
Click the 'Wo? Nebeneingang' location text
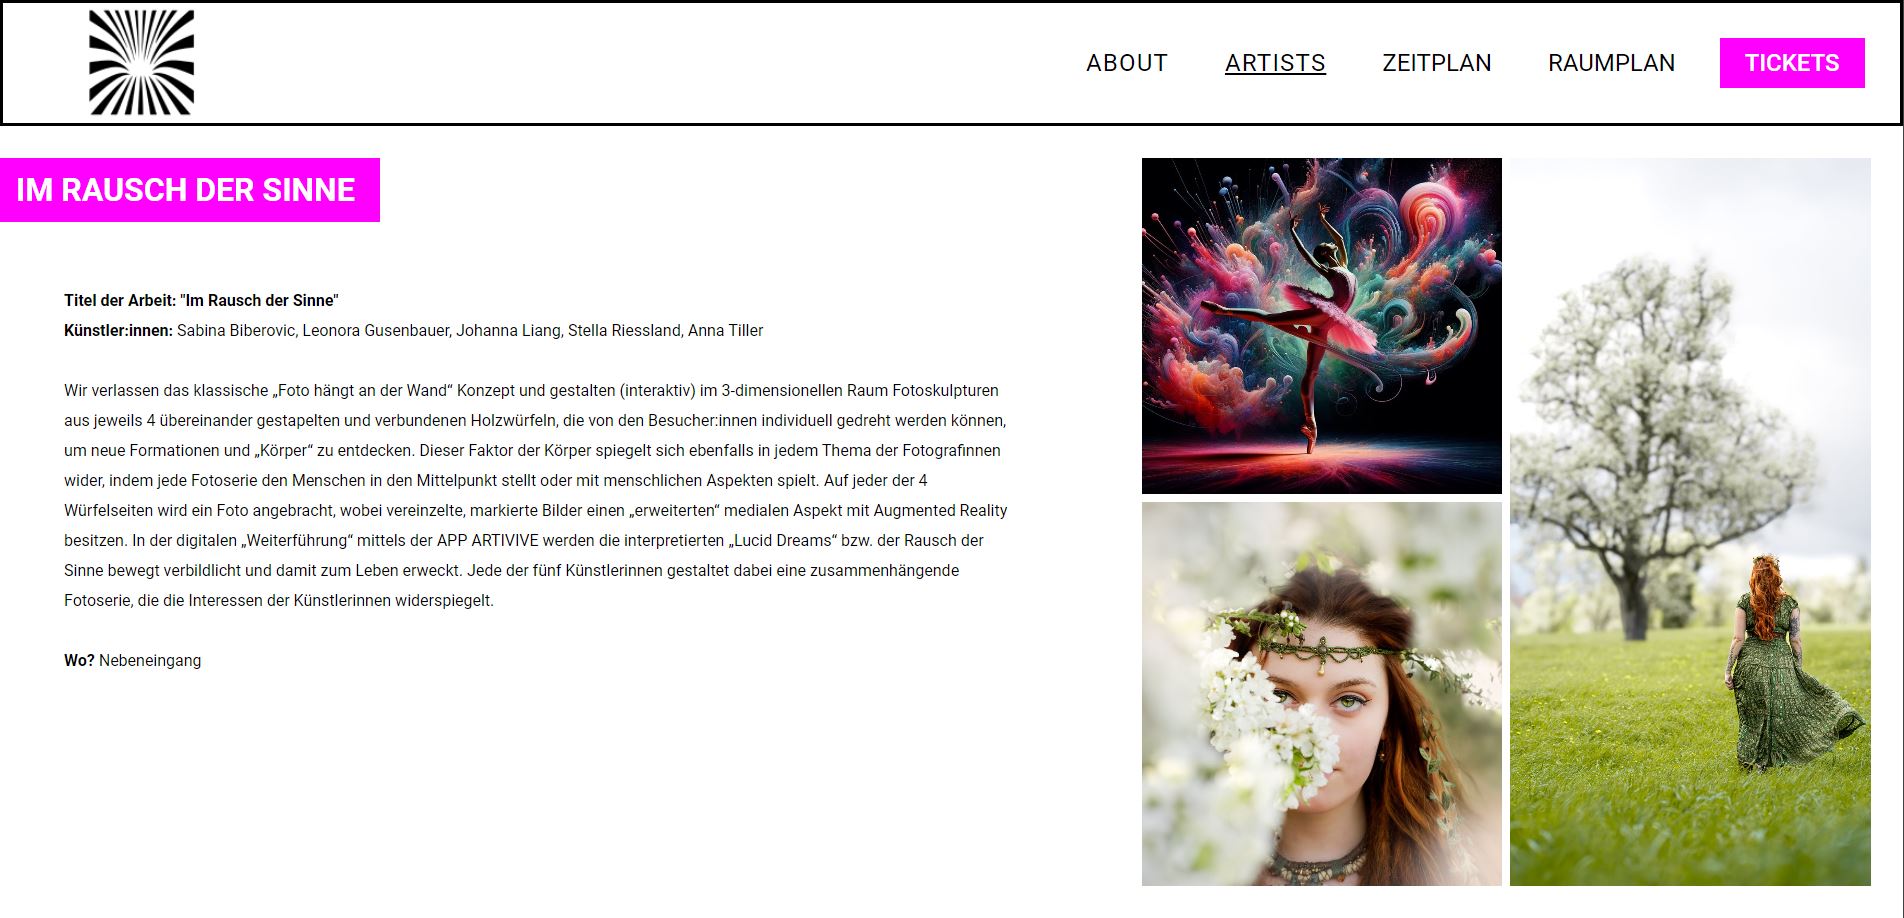133,660
